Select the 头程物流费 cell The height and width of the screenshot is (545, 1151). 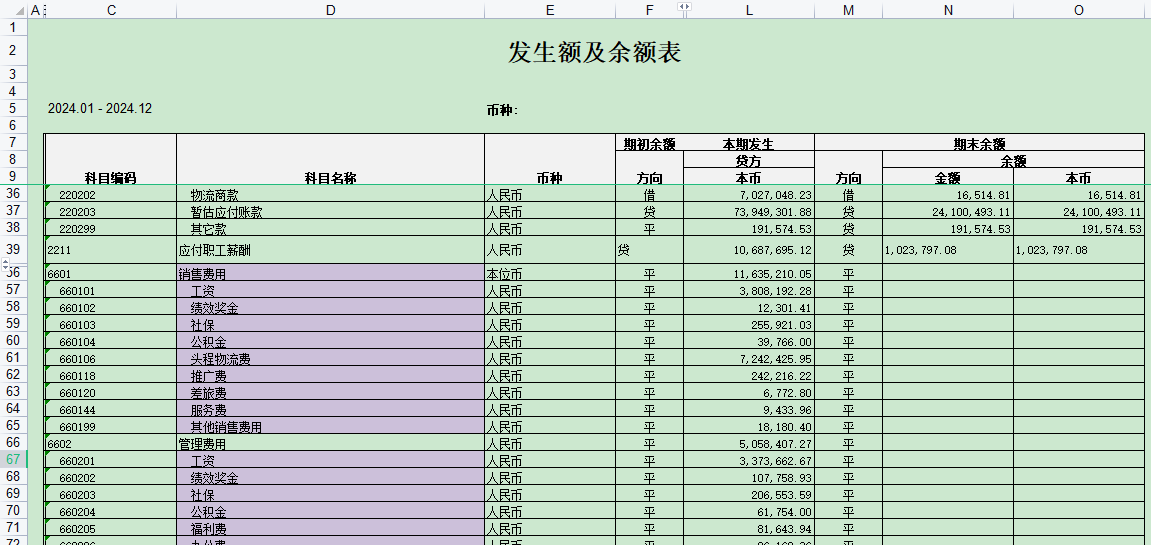330,358
